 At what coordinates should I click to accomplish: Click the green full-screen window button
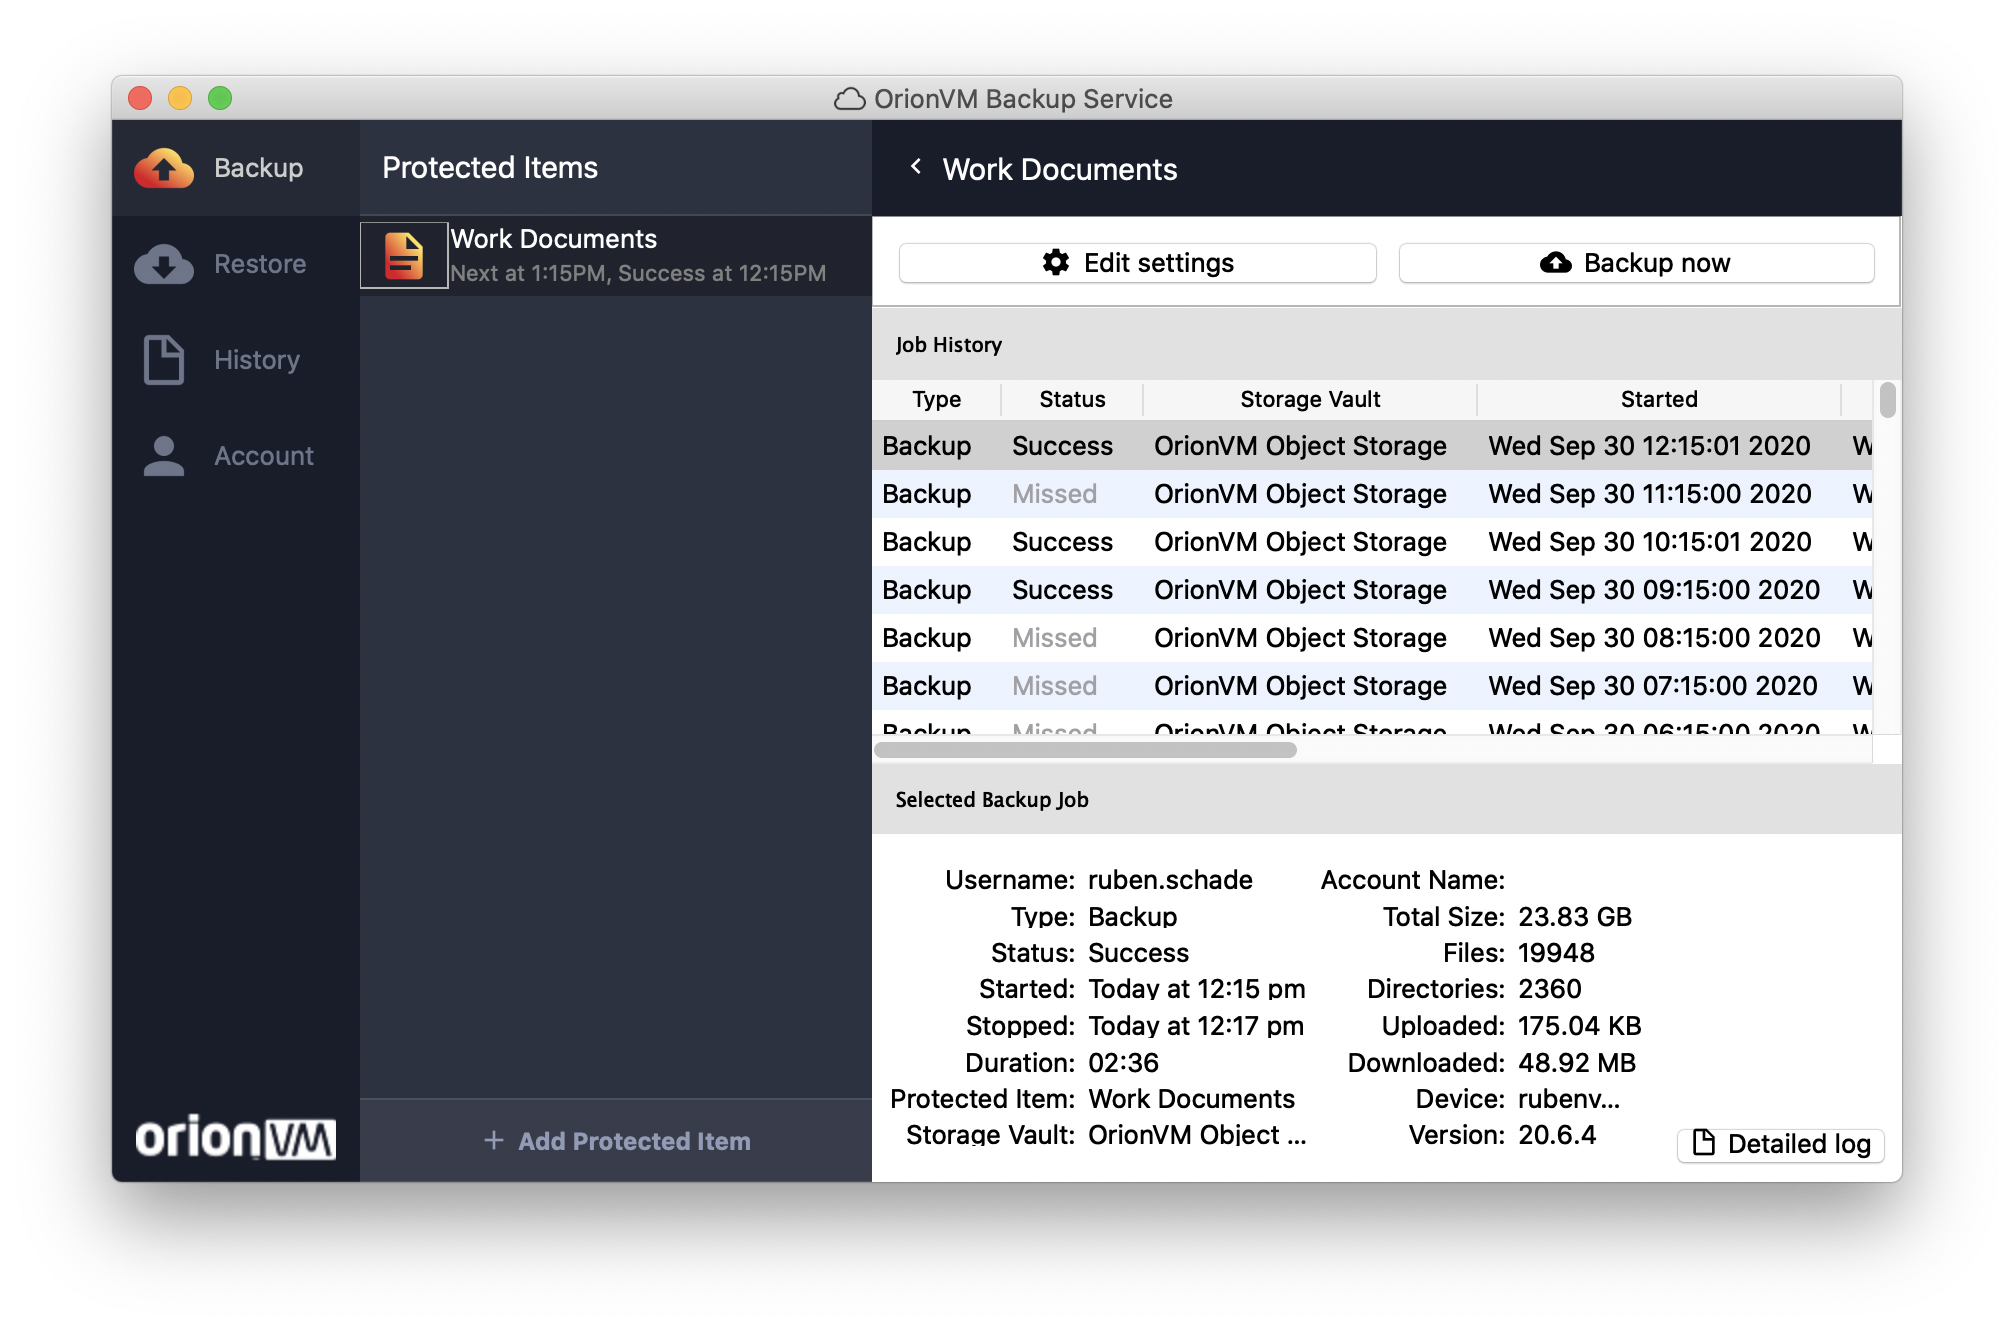[x=220, y=98]
